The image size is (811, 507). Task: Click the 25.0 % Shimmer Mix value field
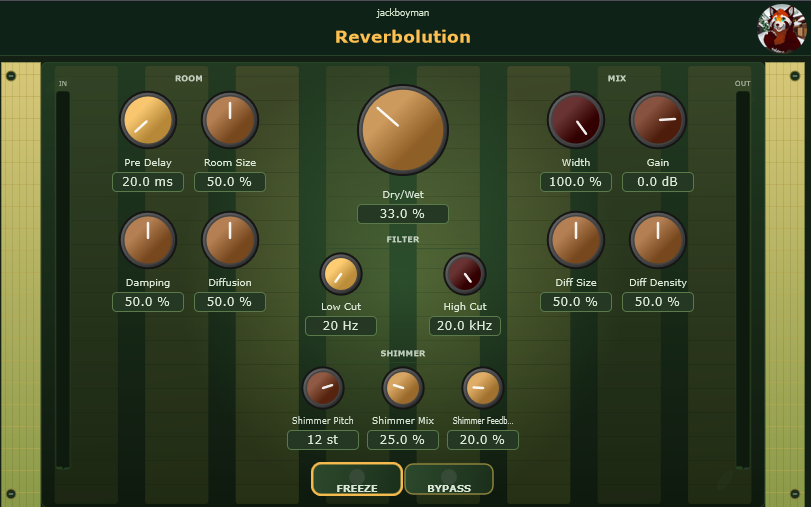click(x=403, y=440)
